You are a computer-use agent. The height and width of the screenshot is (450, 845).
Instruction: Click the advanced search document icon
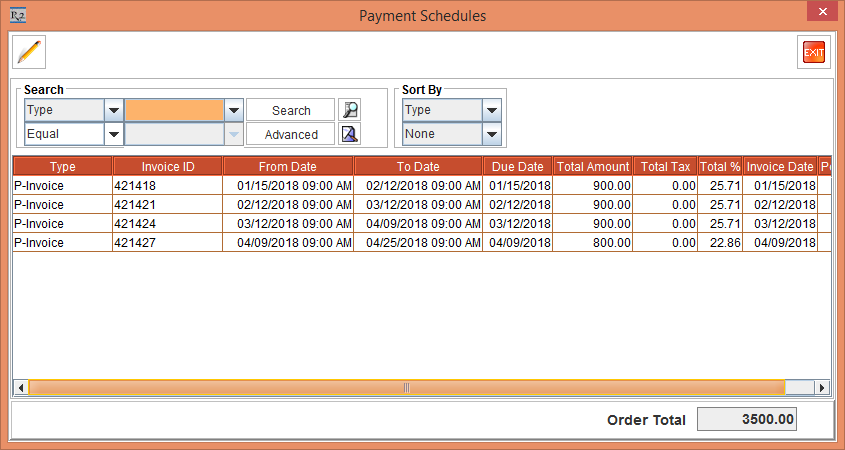tap(349, 134)
